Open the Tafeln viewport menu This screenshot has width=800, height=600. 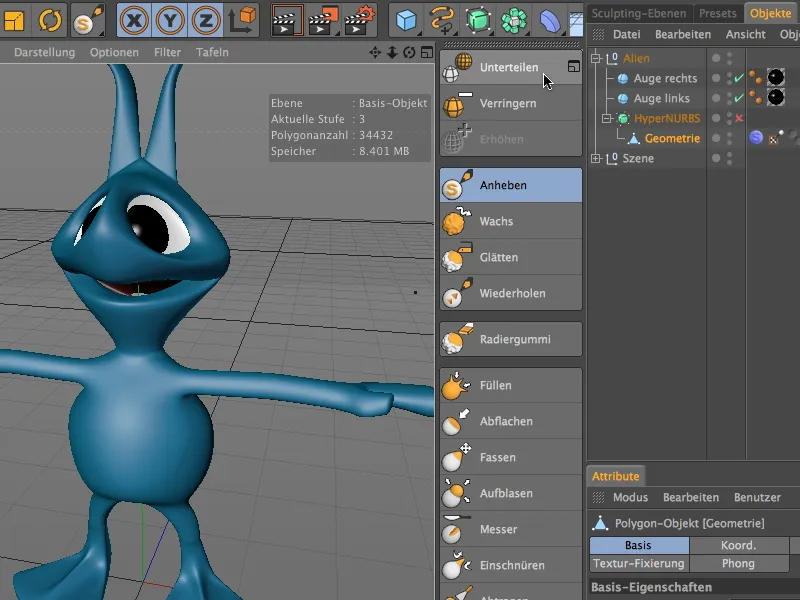(212, 53)
